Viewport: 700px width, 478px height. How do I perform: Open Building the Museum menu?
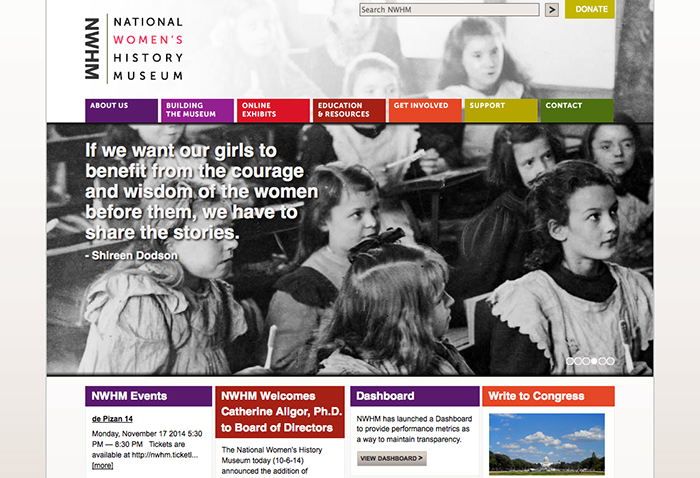tap(196, 110)
